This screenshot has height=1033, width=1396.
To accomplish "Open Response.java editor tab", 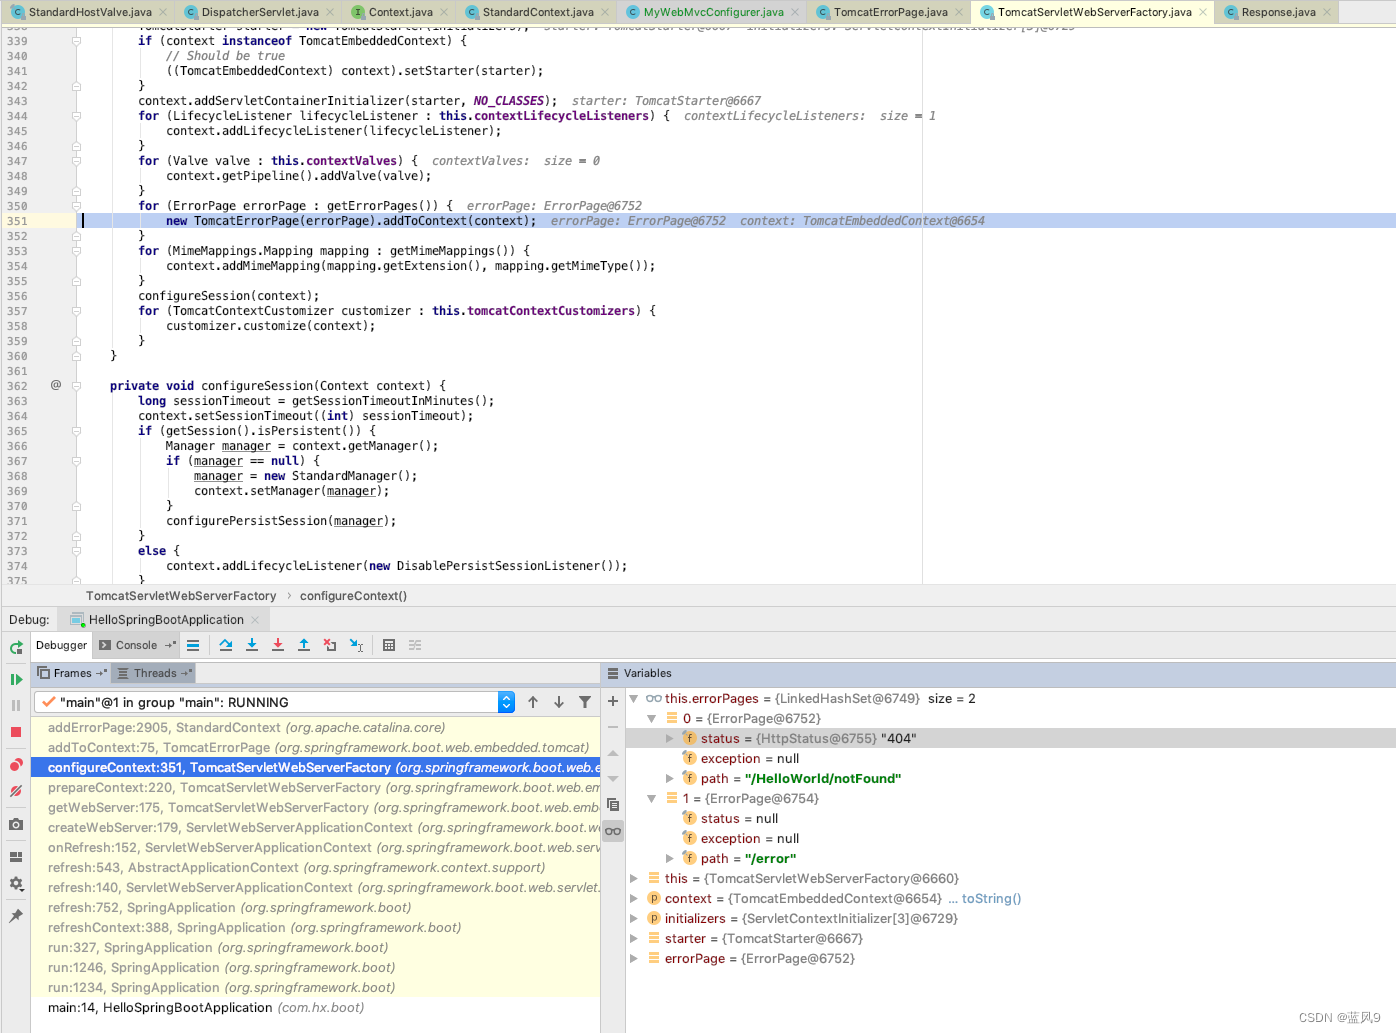I will pos(1278,12).
